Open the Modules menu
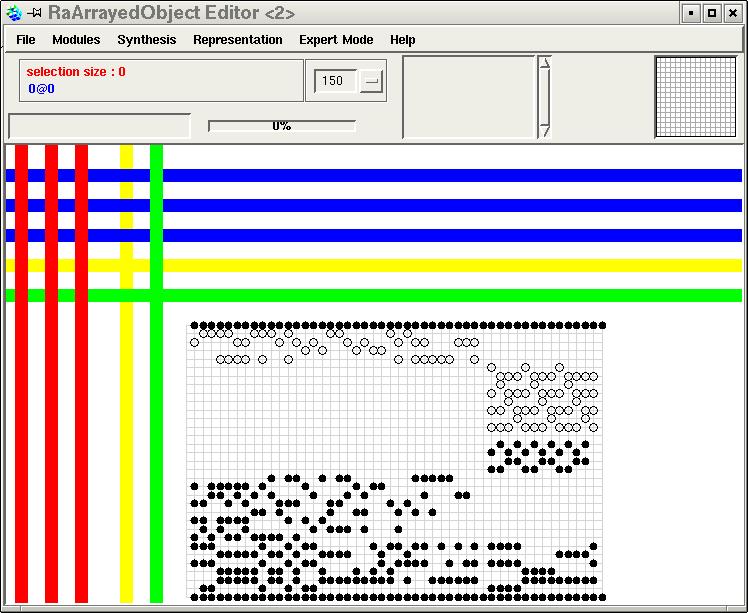Viewport: 748px width, 613px height. pos(76,40)
